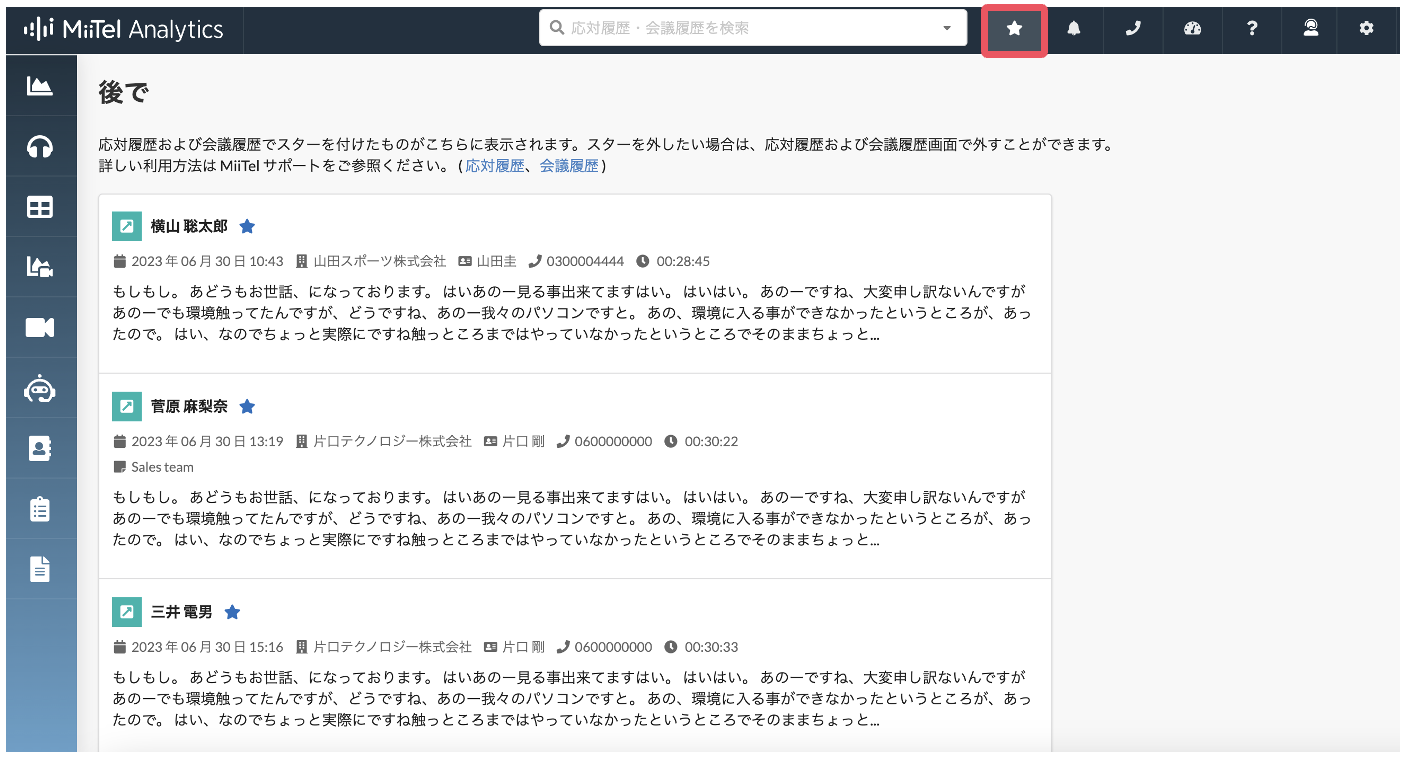This screenshot has height=762, width=1408.
Task: Expand the search box dropdown arrow
Action: pos(947,29)
